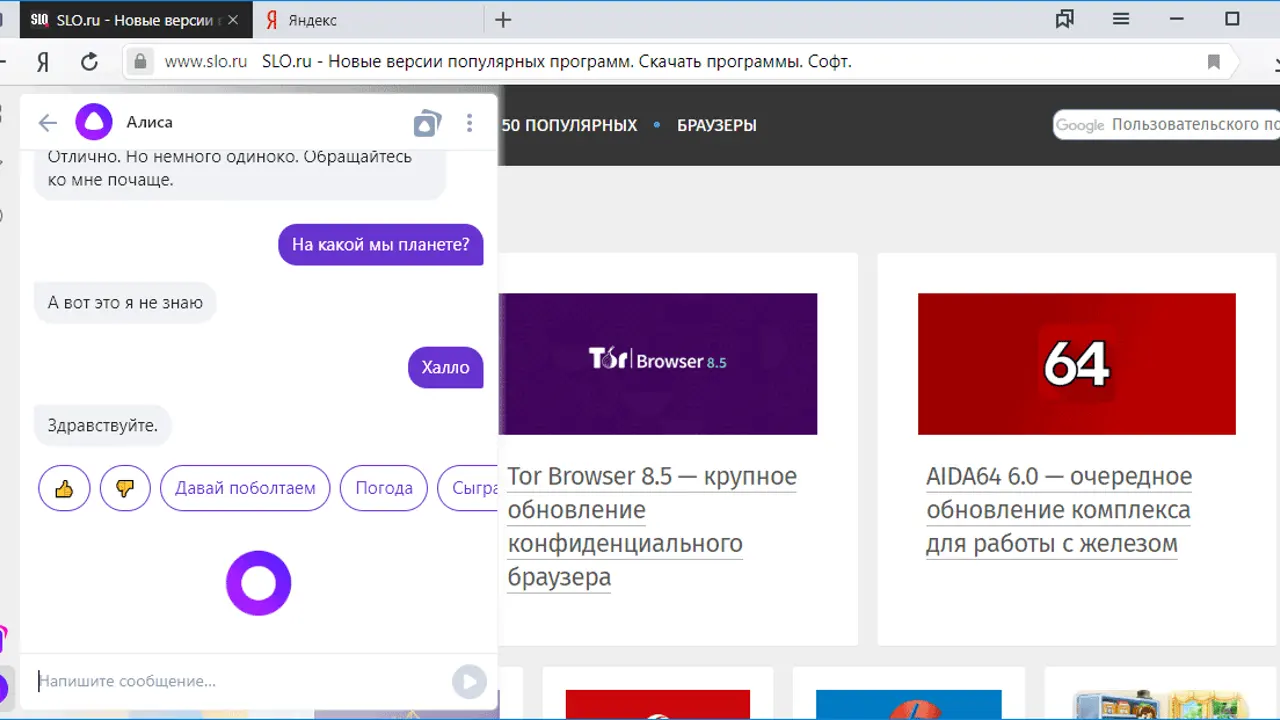
Task: Open the browser hamburger menu
Action: coord(1121,19)
